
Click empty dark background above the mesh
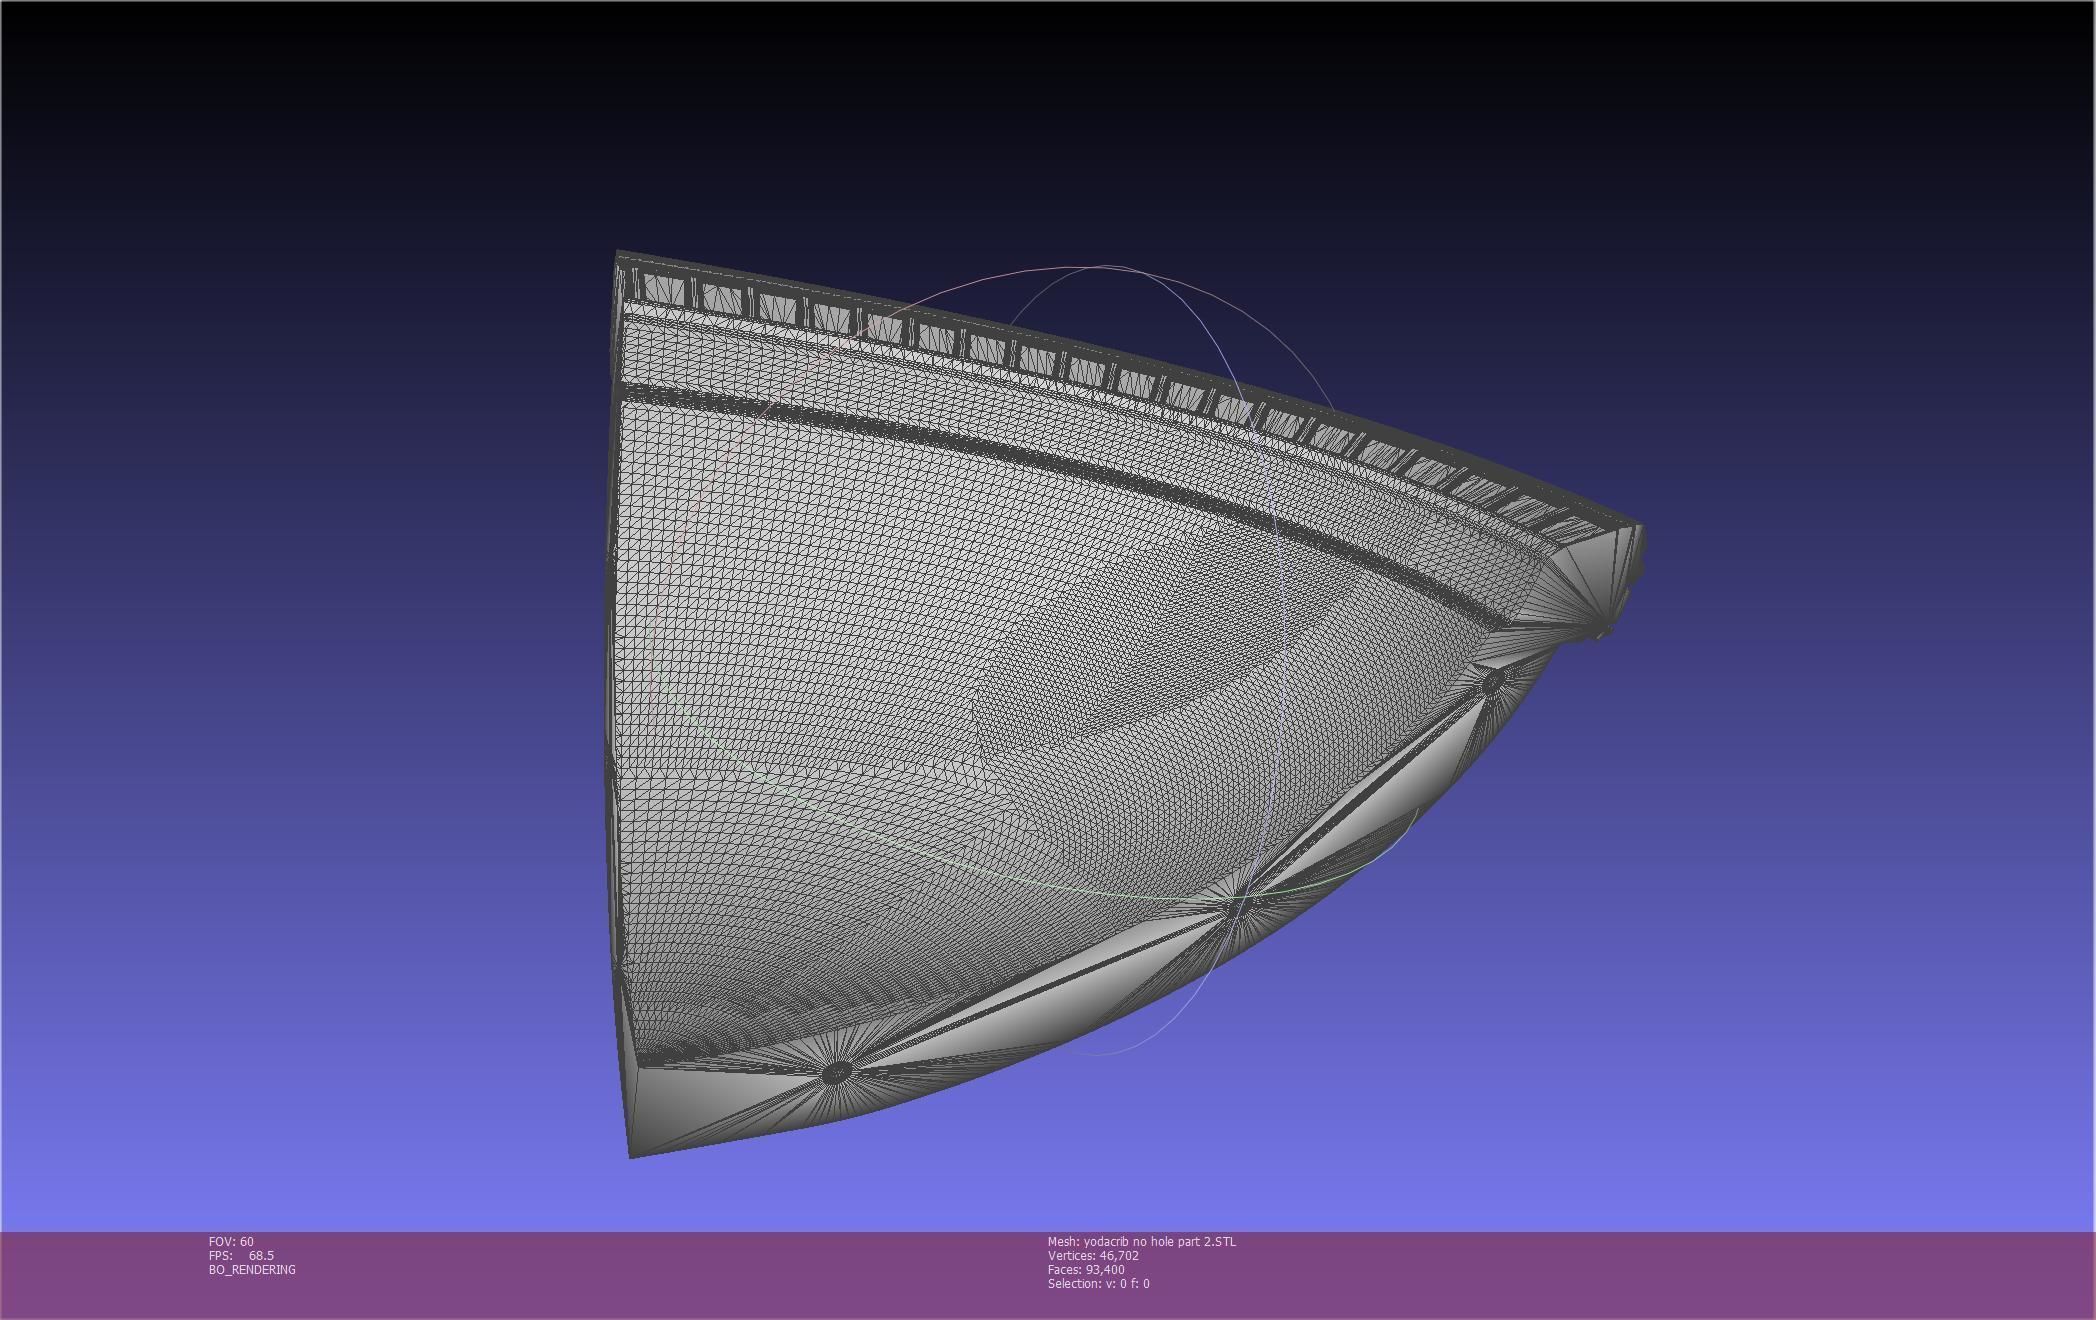point(1000,120)
